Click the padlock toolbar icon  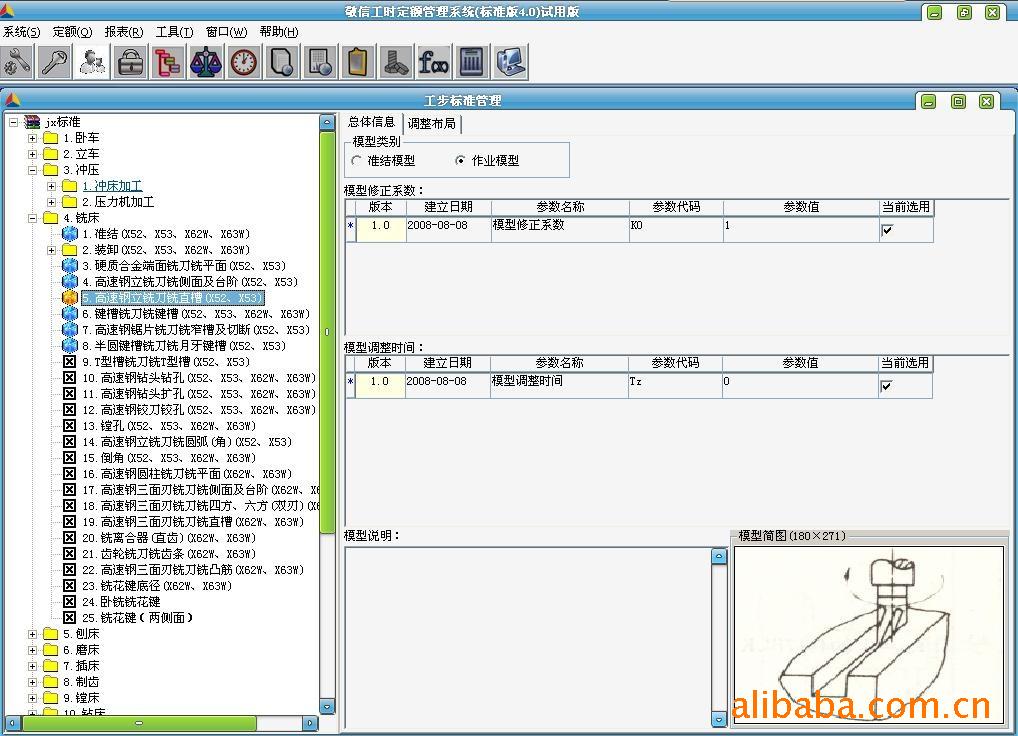pyautogui.click(x=130, y=62)
